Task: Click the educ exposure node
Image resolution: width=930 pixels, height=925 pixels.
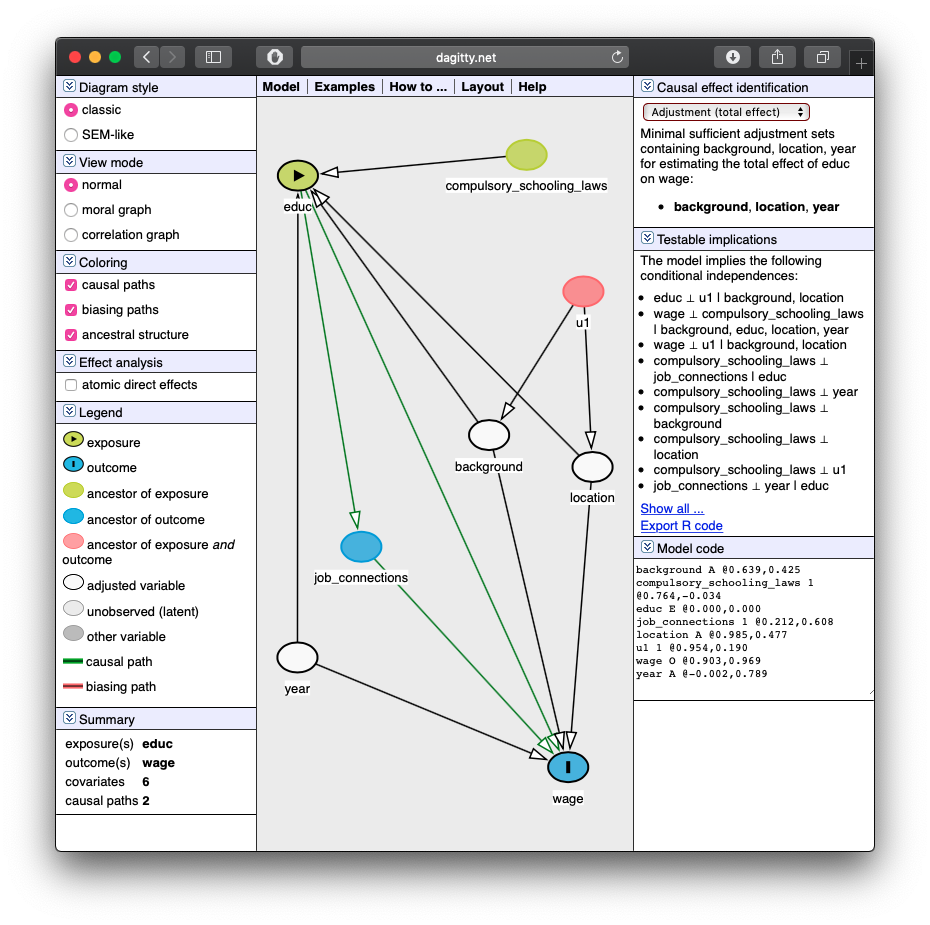Action: click(298, 175)
